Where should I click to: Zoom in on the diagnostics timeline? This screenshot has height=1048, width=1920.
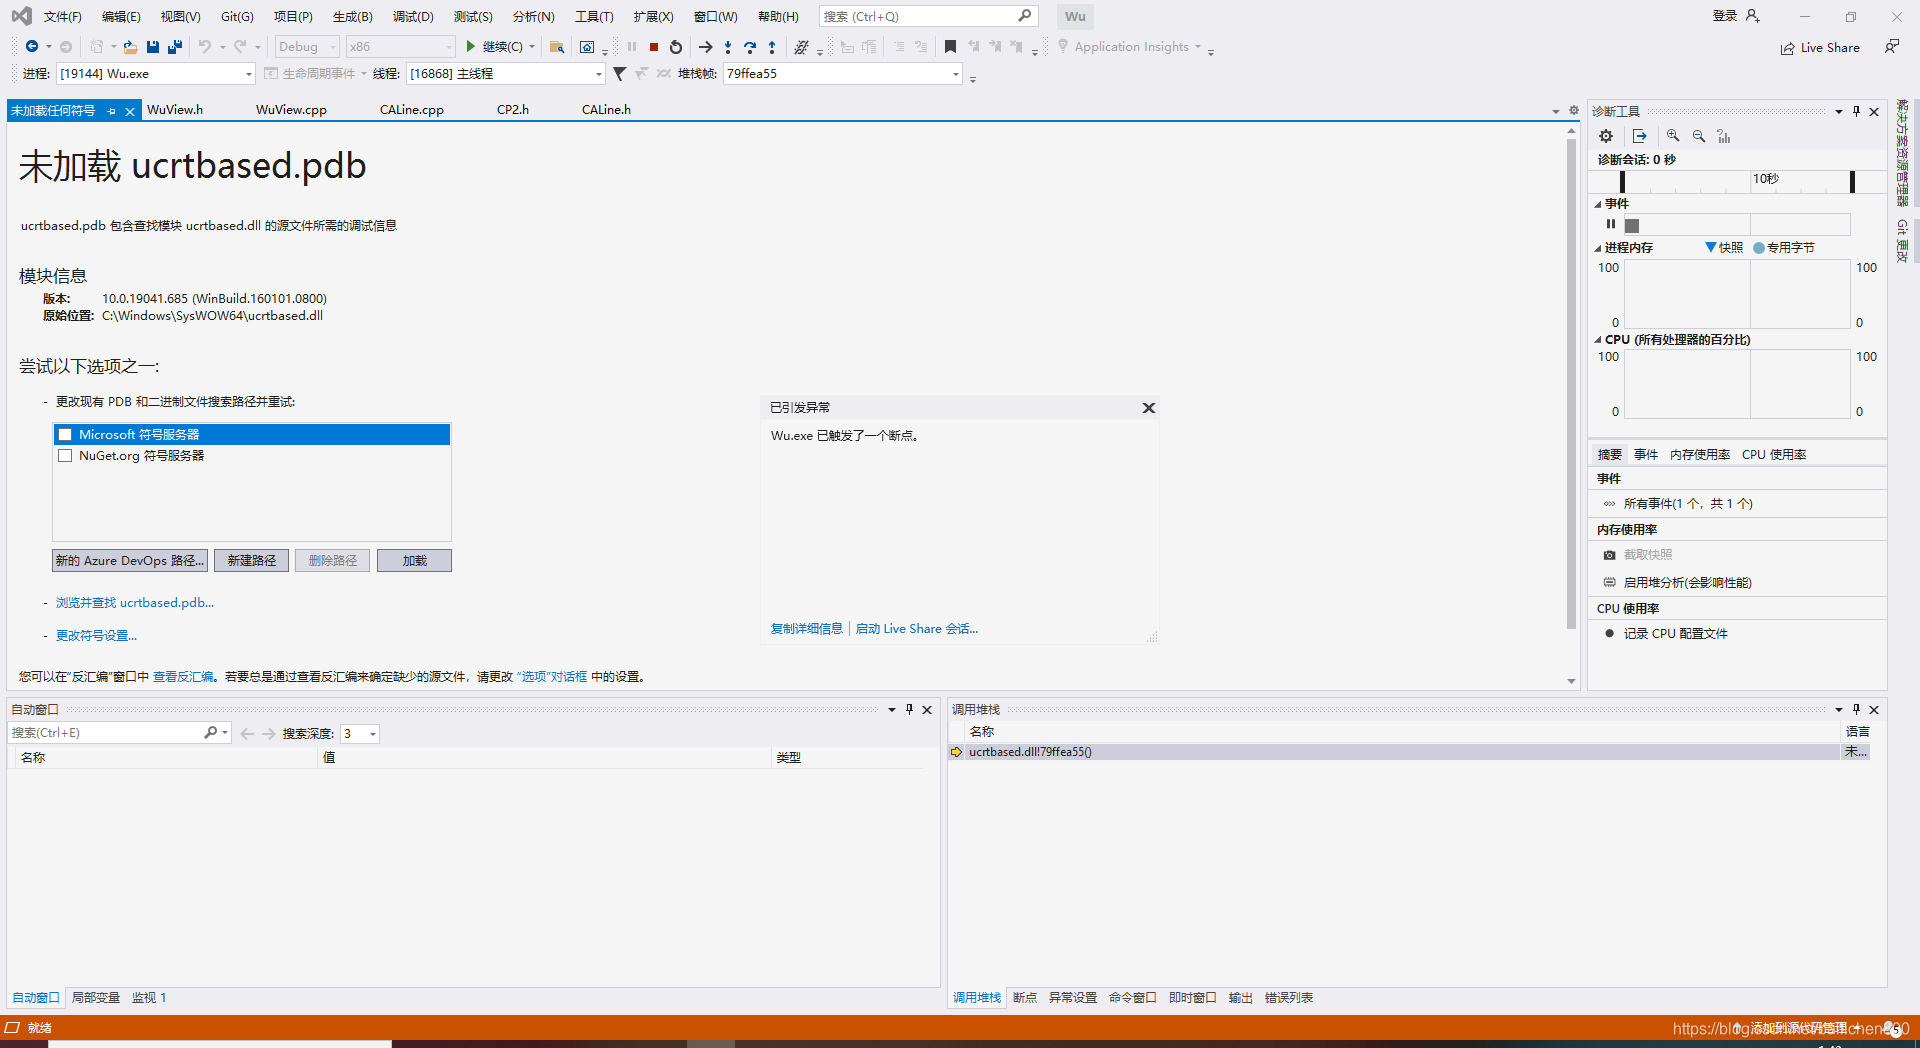coord(1673,136)
